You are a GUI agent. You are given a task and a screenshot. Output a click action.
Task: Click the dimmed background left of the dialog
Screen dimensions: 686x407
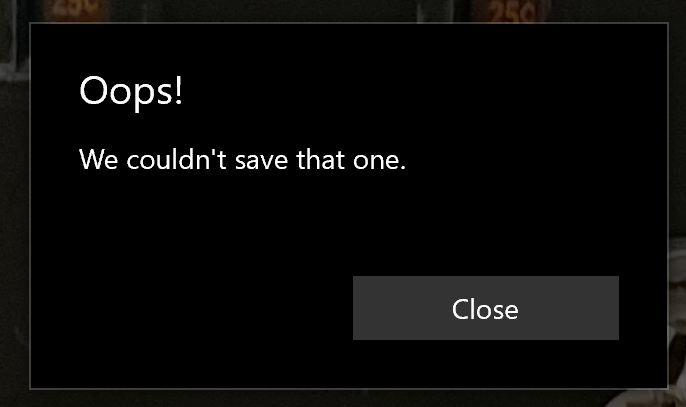point(14,206)
